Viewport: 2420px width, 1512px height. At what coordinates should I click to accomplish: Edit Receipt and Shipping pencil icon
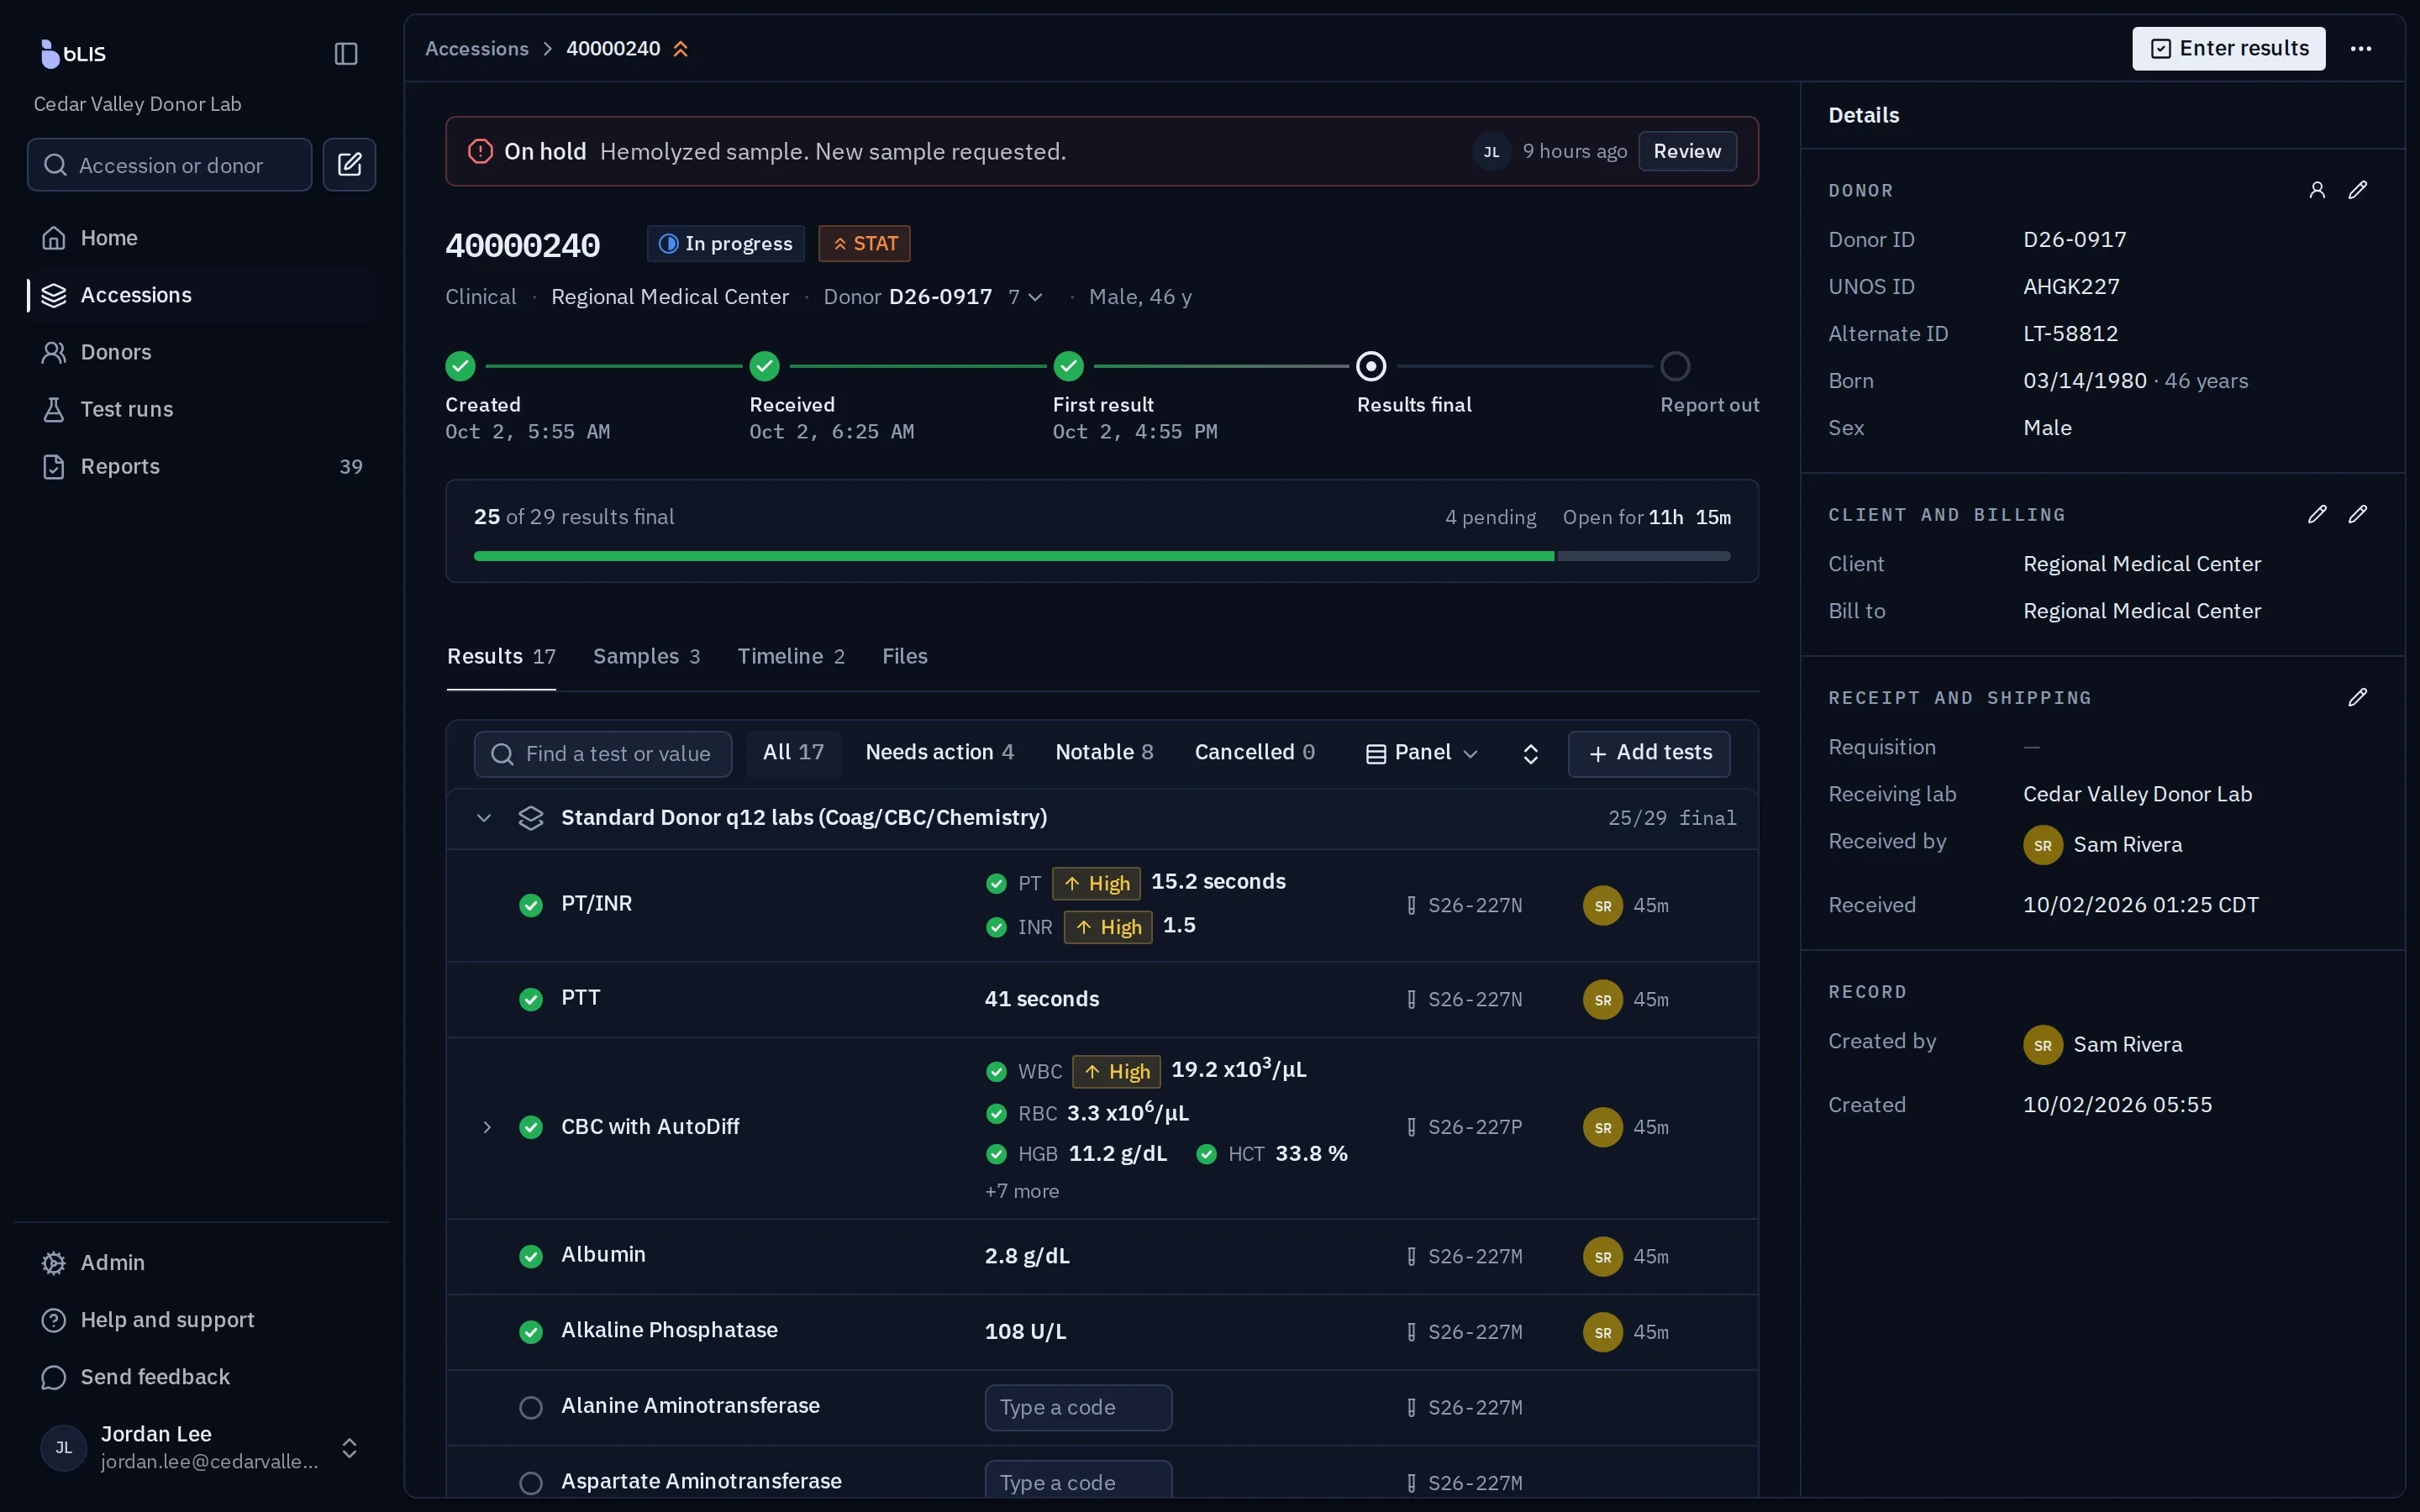point(2357,697)
